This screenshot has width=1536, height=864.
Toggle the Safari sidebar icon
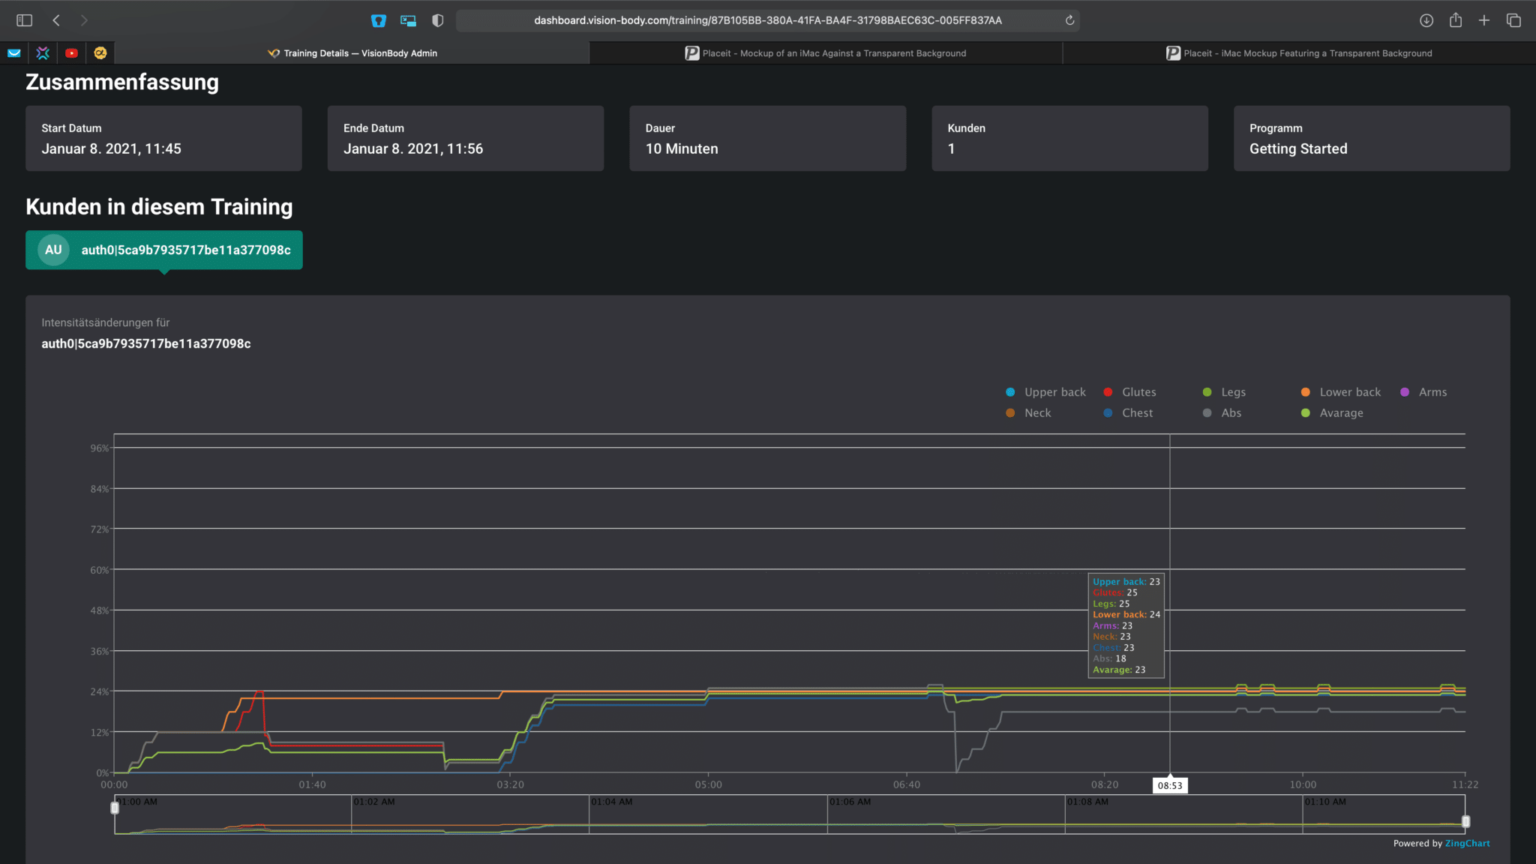coord(25,20)
